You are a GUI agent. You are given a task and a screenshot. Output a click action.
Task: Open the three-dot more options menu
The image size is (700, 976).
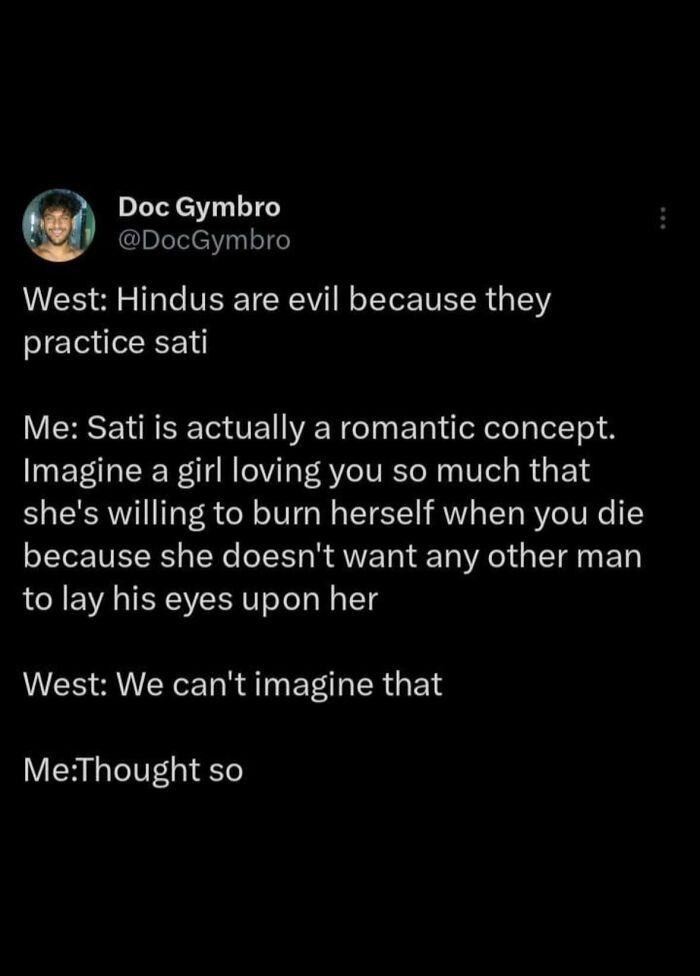pos(663,218)
